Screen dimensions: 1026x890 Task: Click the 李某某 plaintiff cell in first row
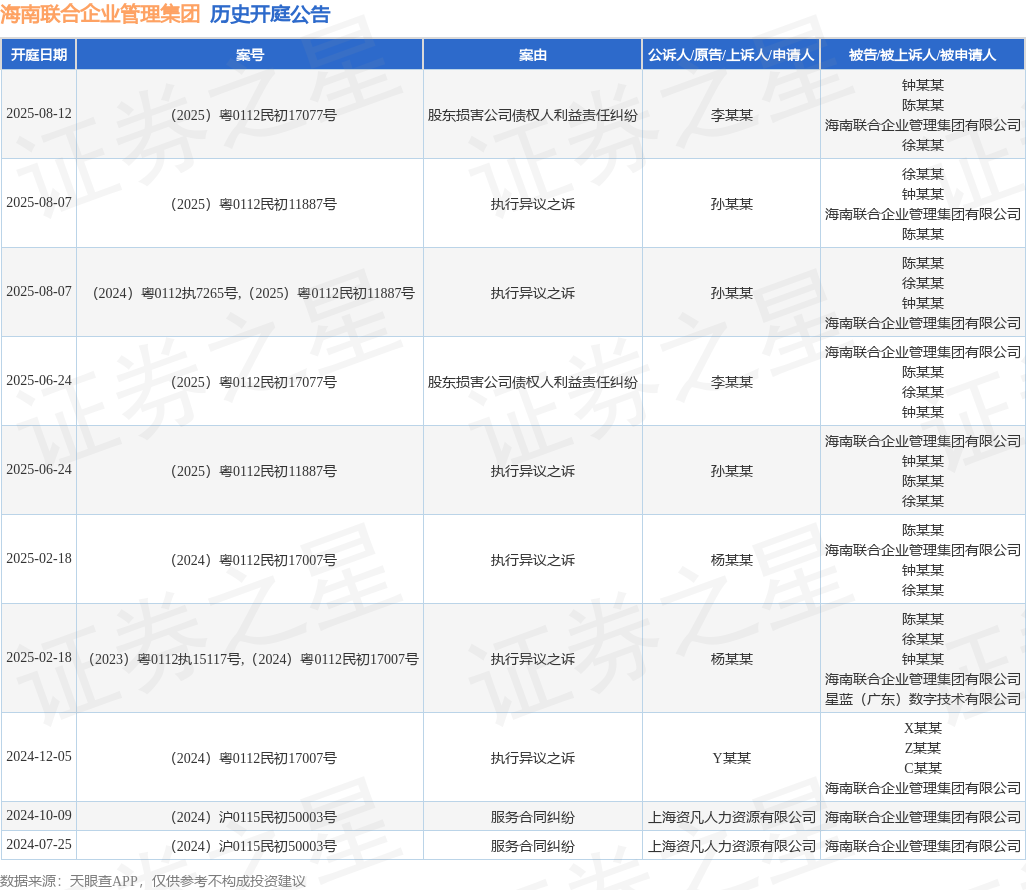[732, 115]
